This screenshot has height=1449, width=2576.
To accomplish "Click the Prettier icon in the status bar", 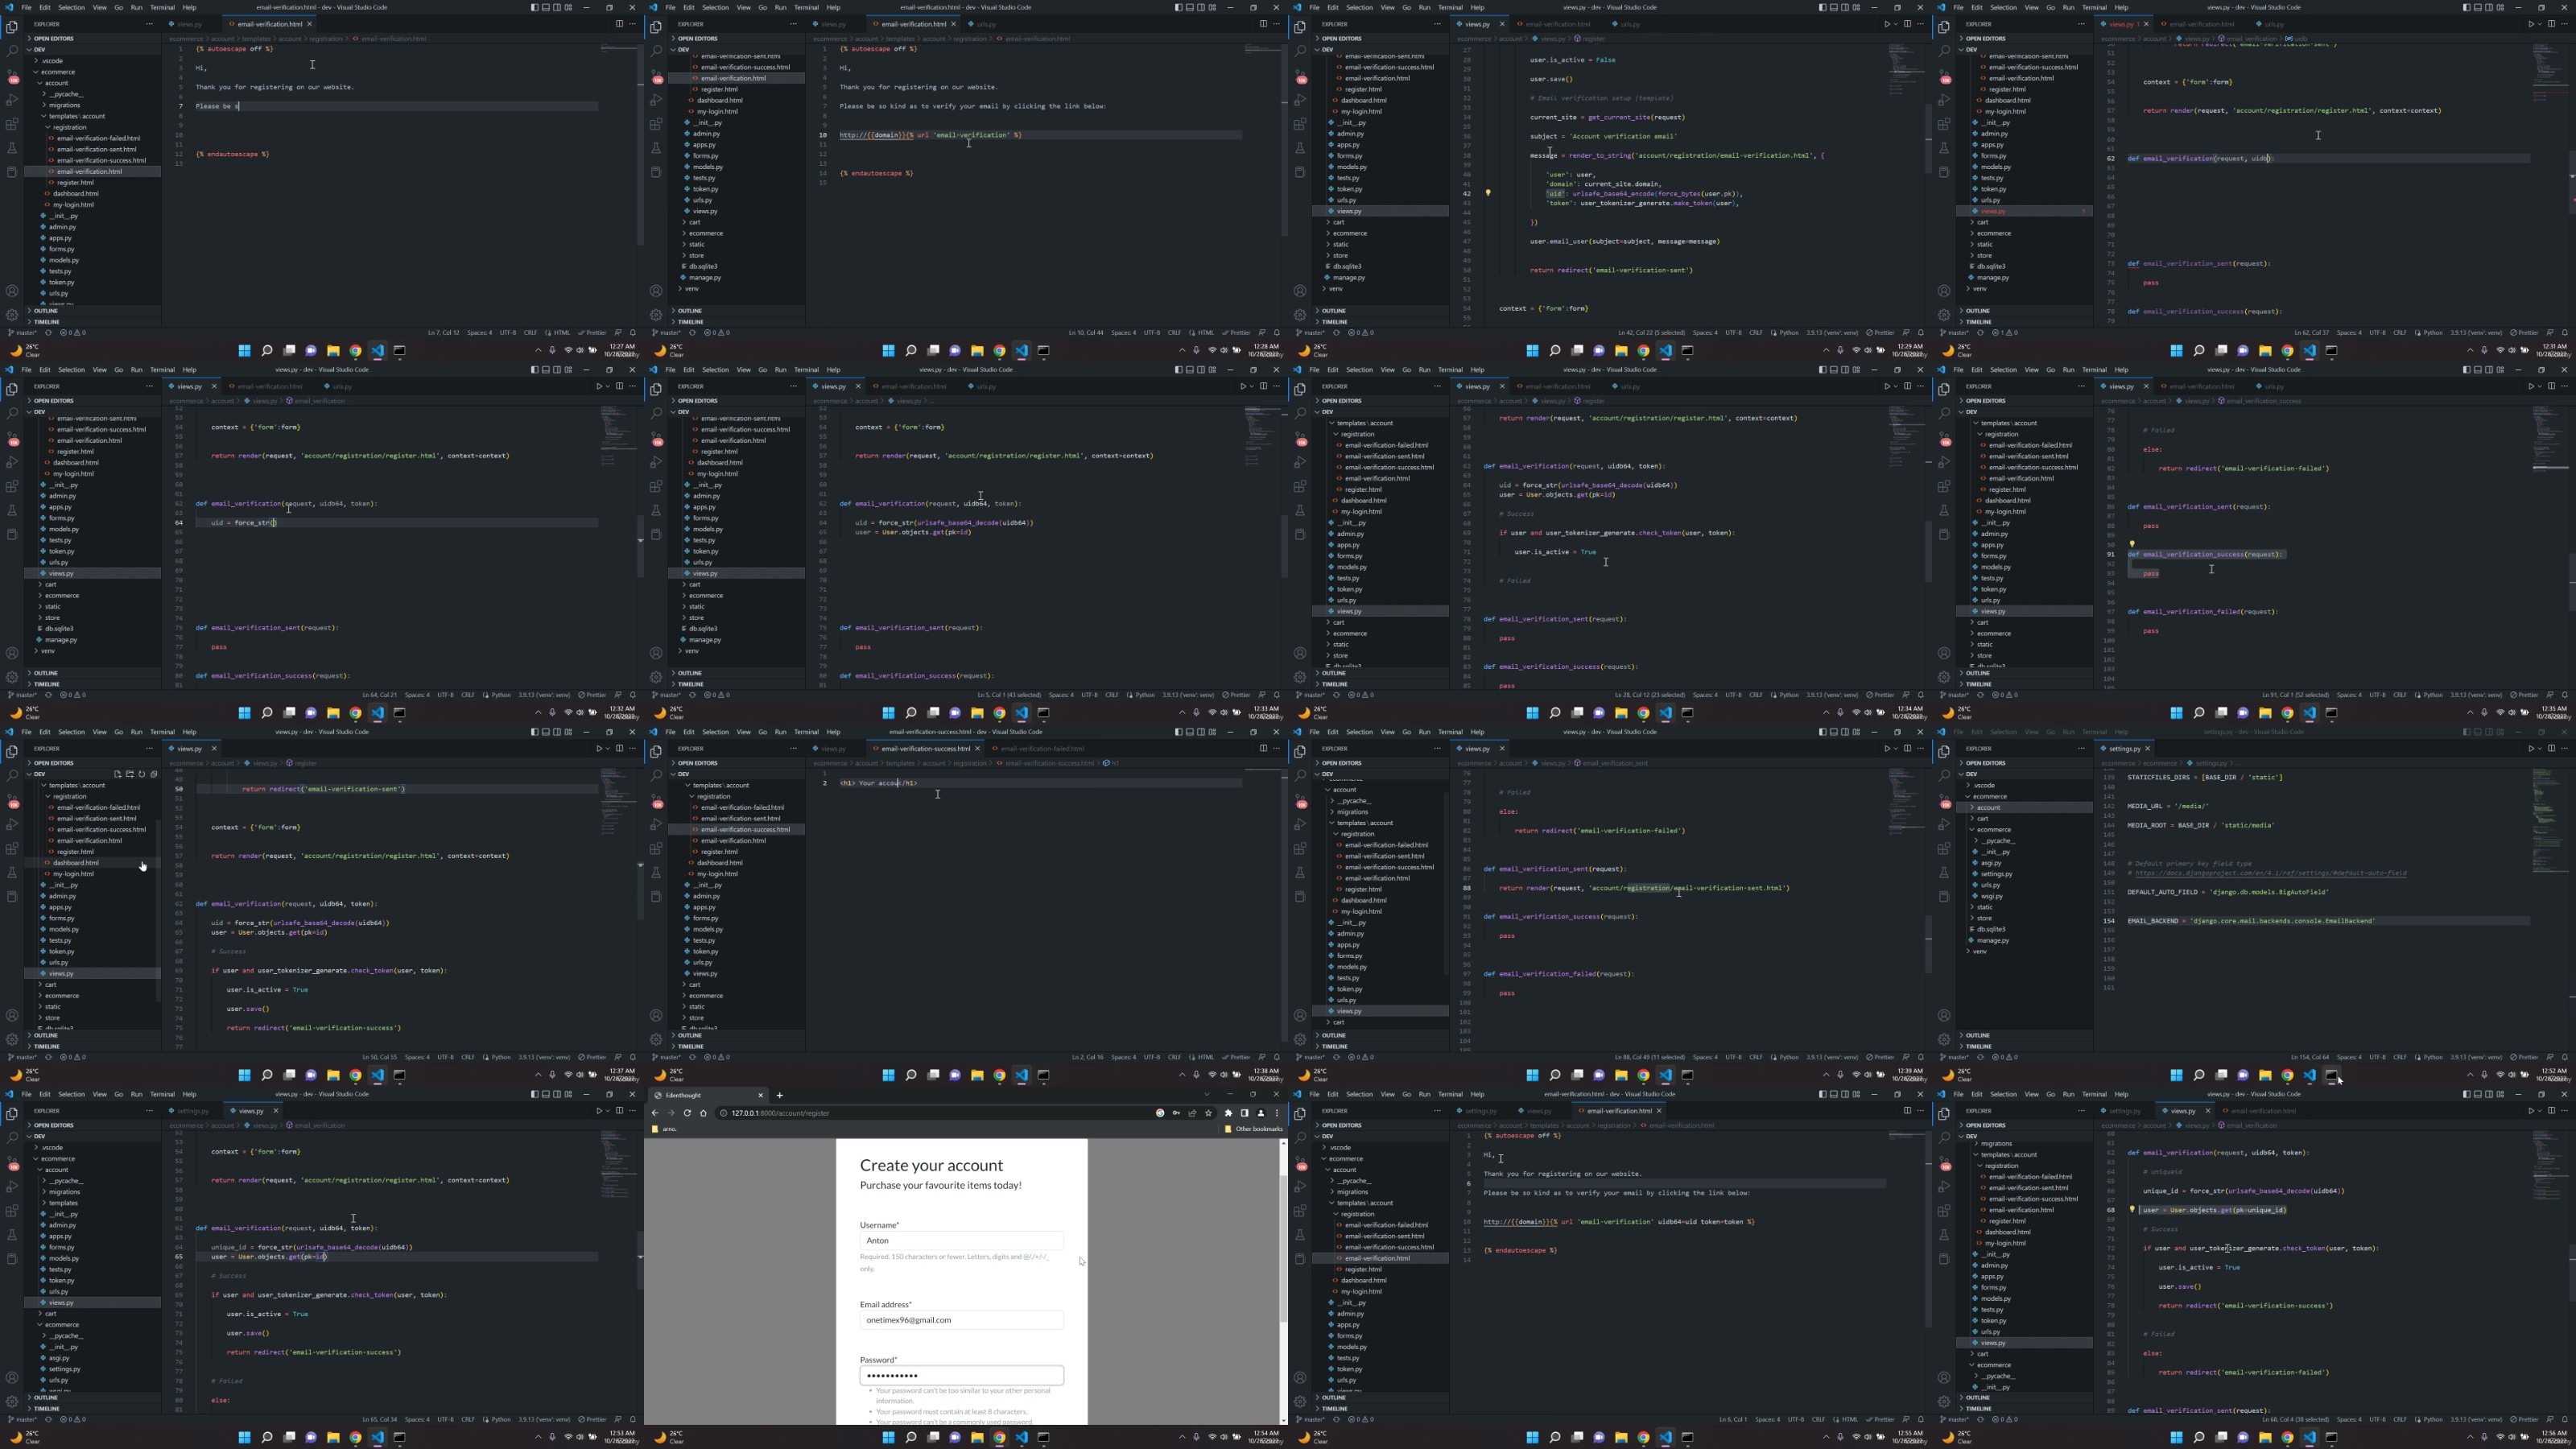I will (594, 332).
